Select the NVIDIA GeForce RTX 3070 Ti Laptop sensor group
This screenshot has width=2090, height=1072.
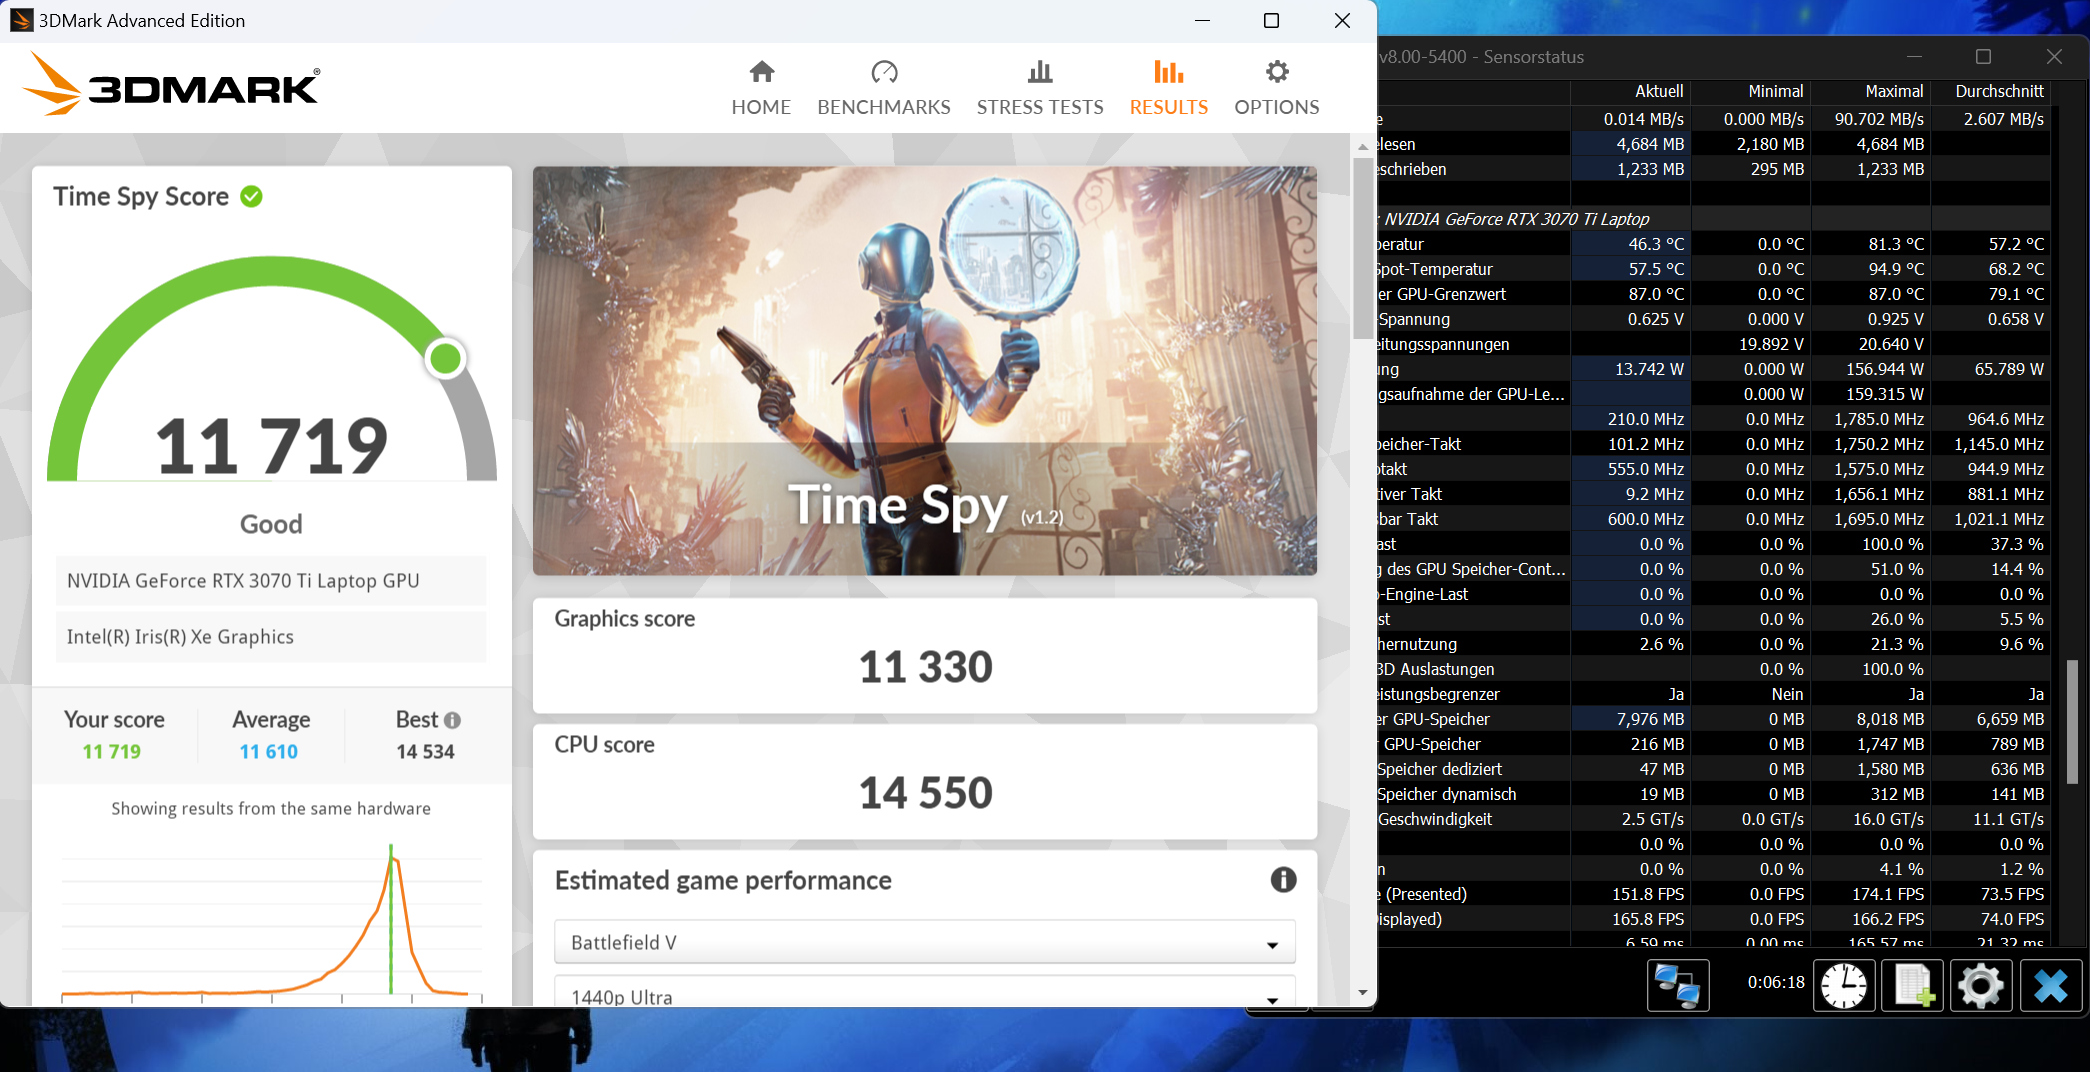point(1516,219)
